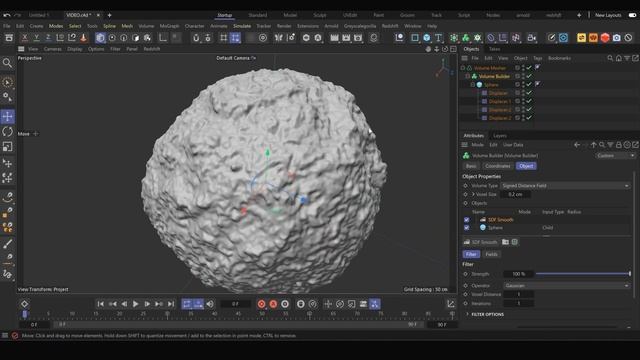Image resolution: width=640 pixels, height=360 pixels.
Task: Search in the Objects manager
Action: pyautogui.click(x=610, y=58)
